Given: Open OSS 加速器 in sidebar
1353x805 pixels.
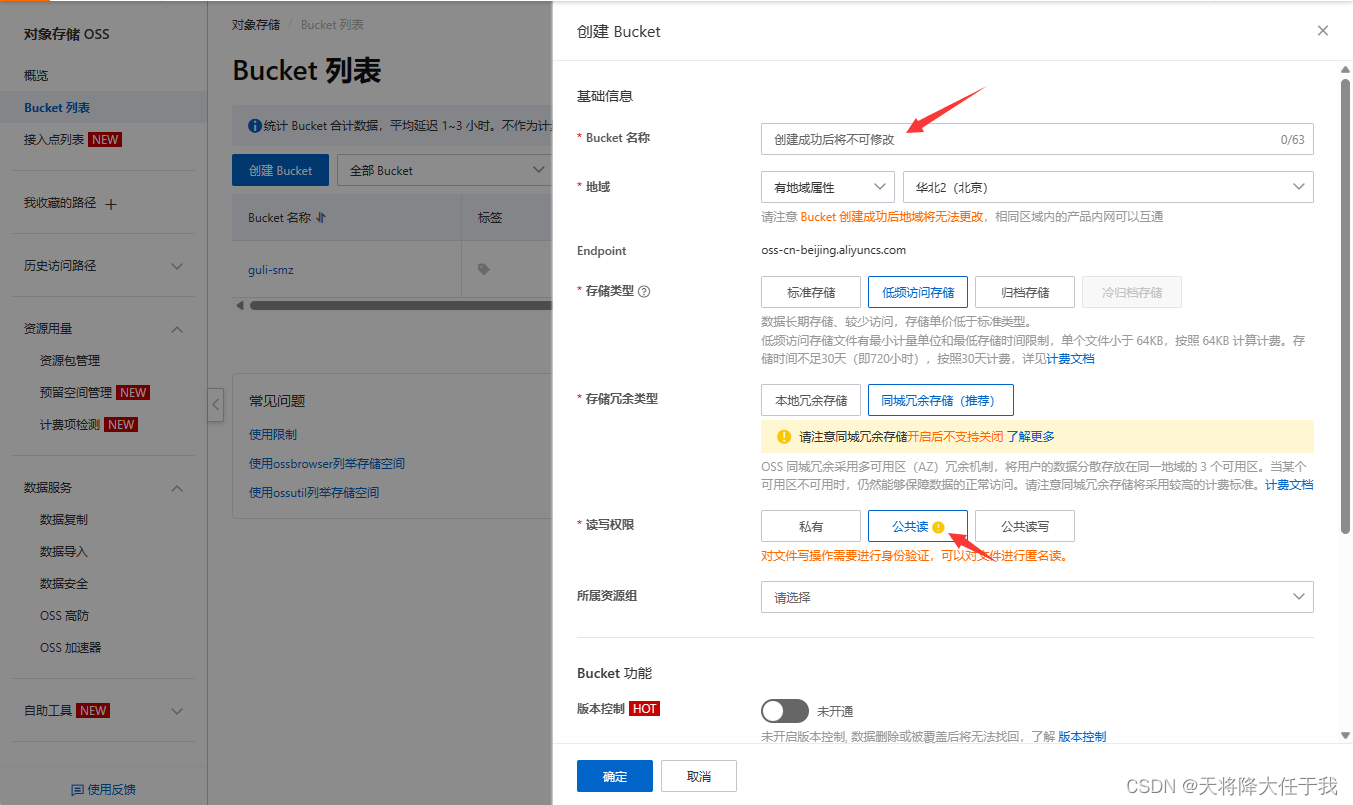Looking at the screenshot, I should tap(70, 648).
